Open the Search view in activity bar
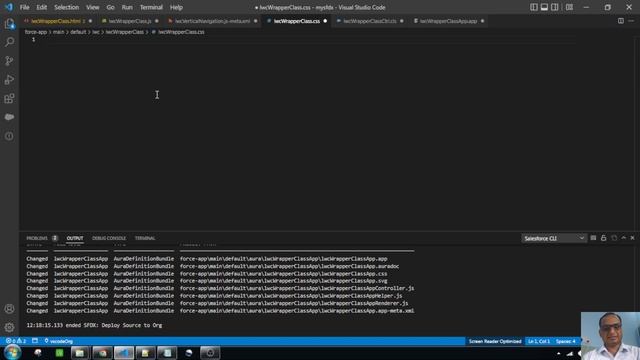This screenshot has height=360, width=640. [9, 42]
